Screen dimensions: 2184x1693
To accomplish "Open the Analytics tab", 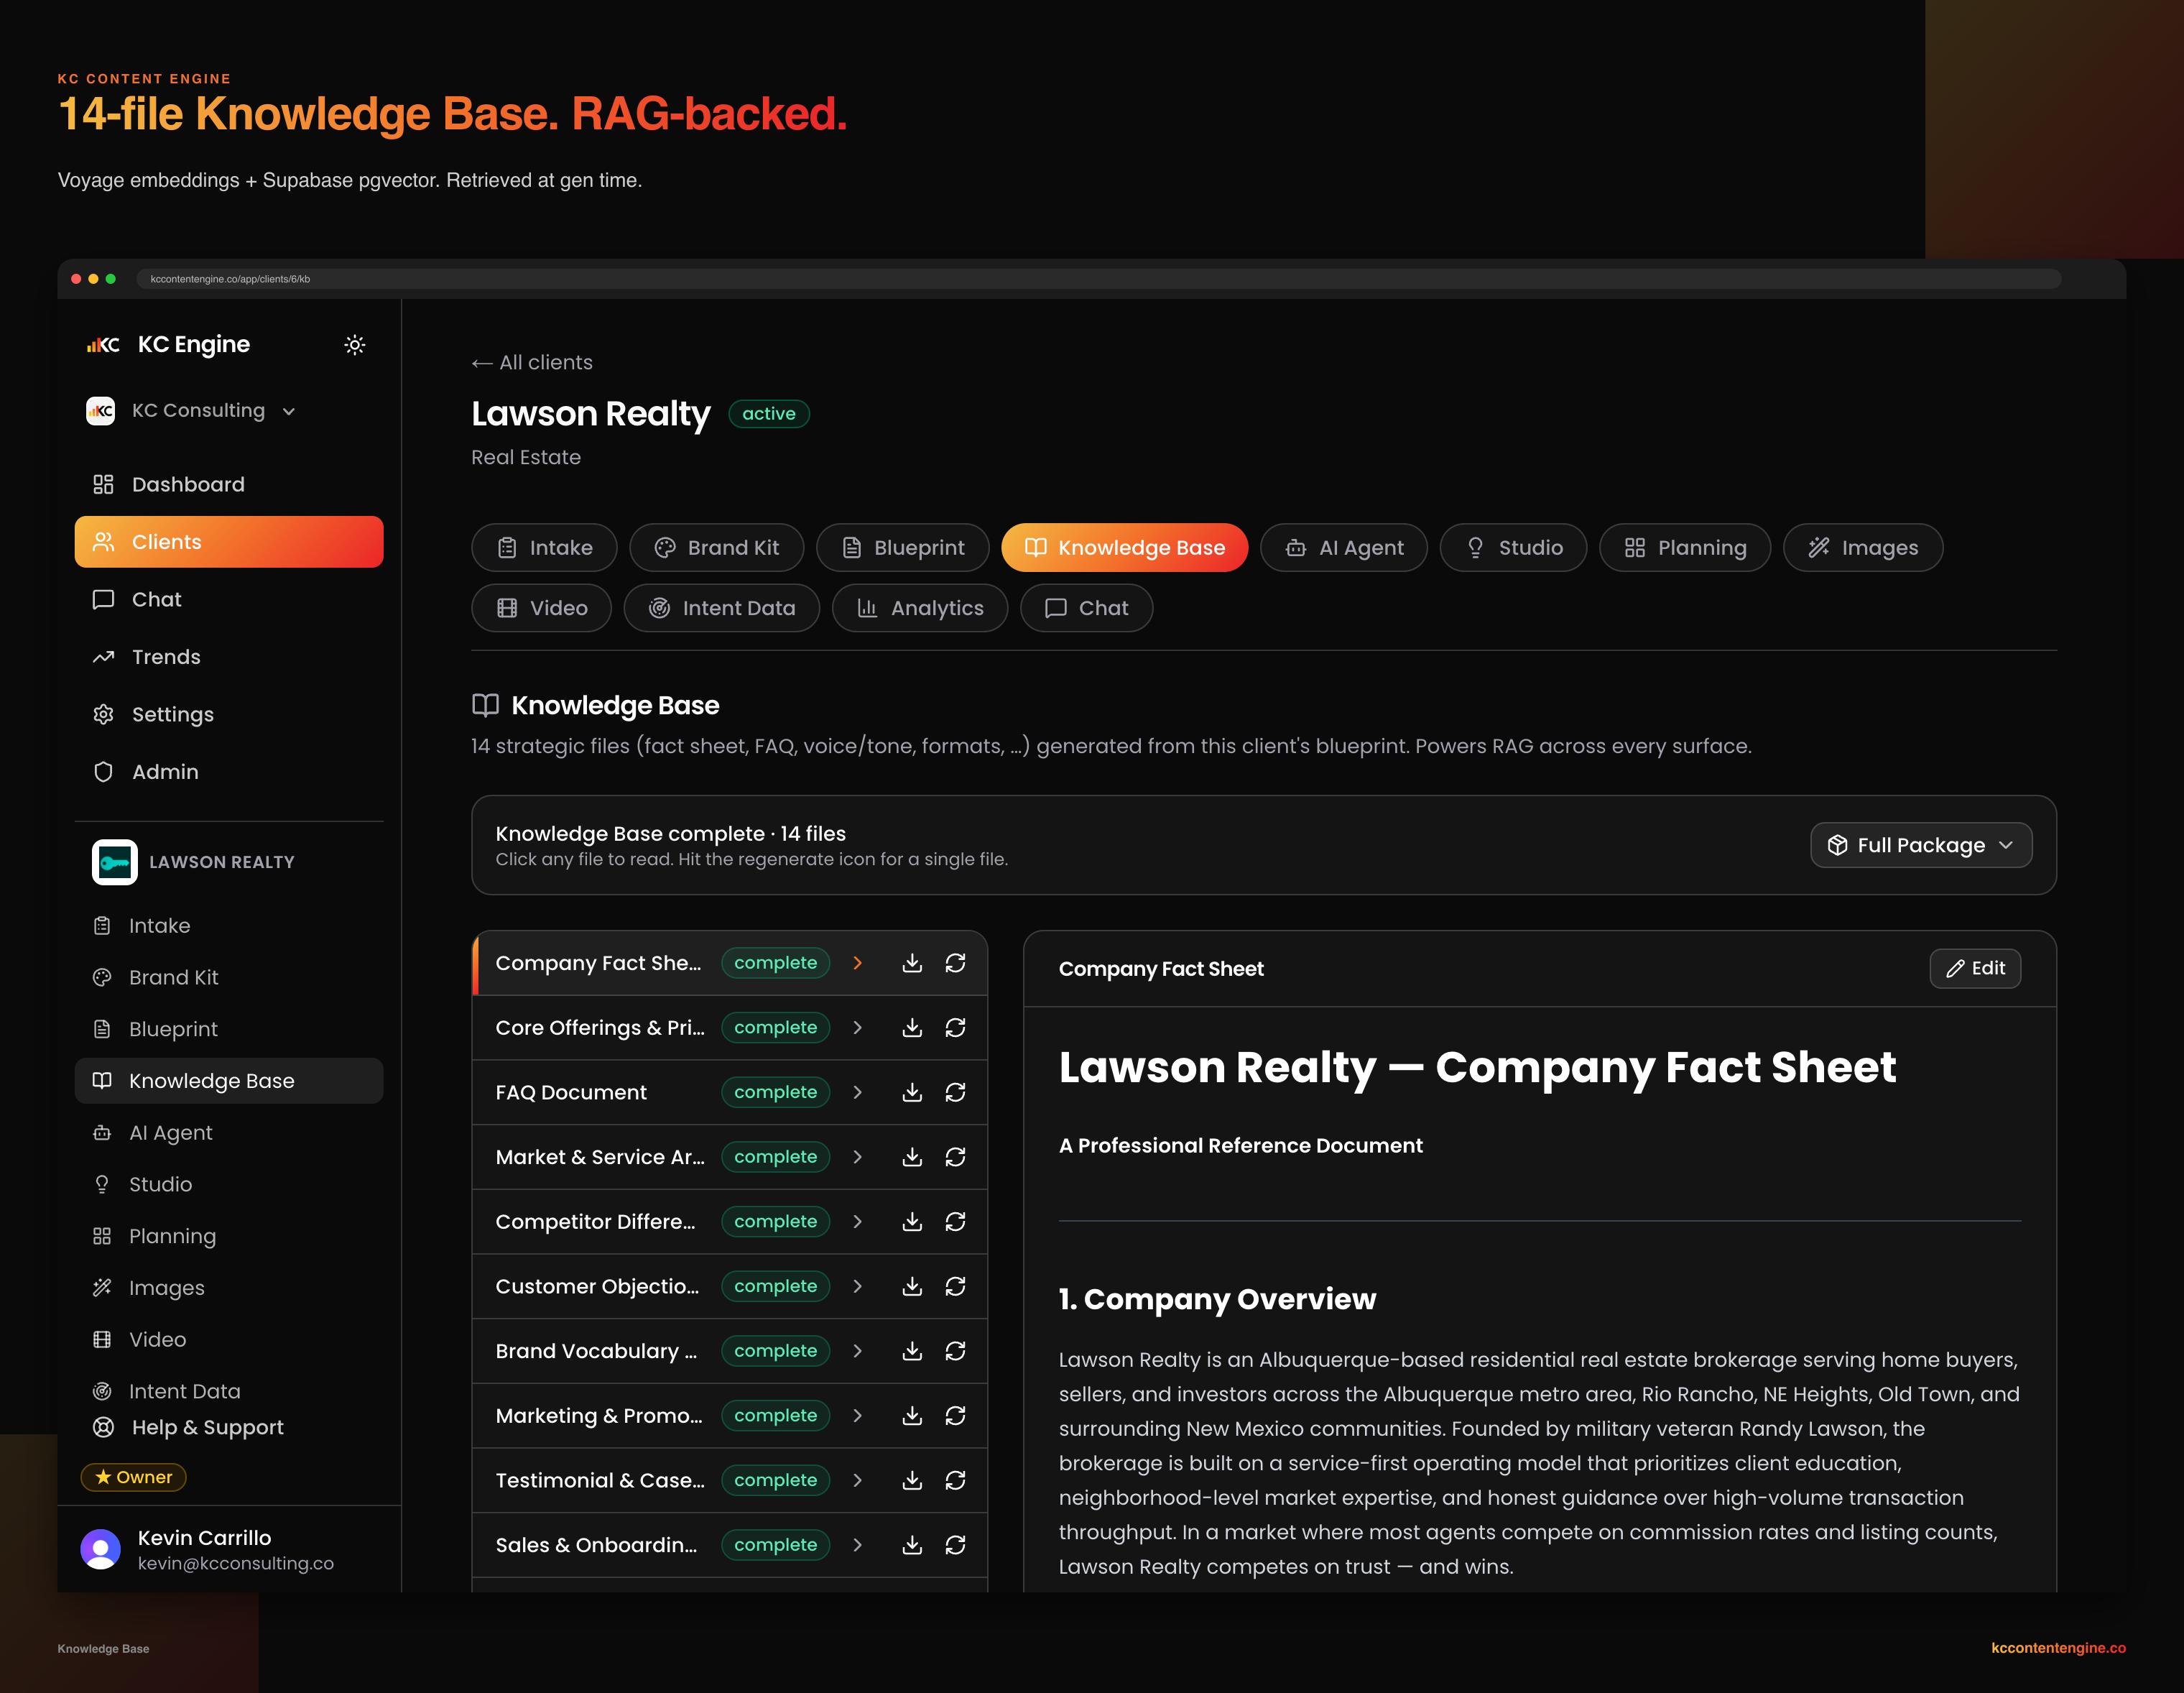I will [x=919, y=608].
